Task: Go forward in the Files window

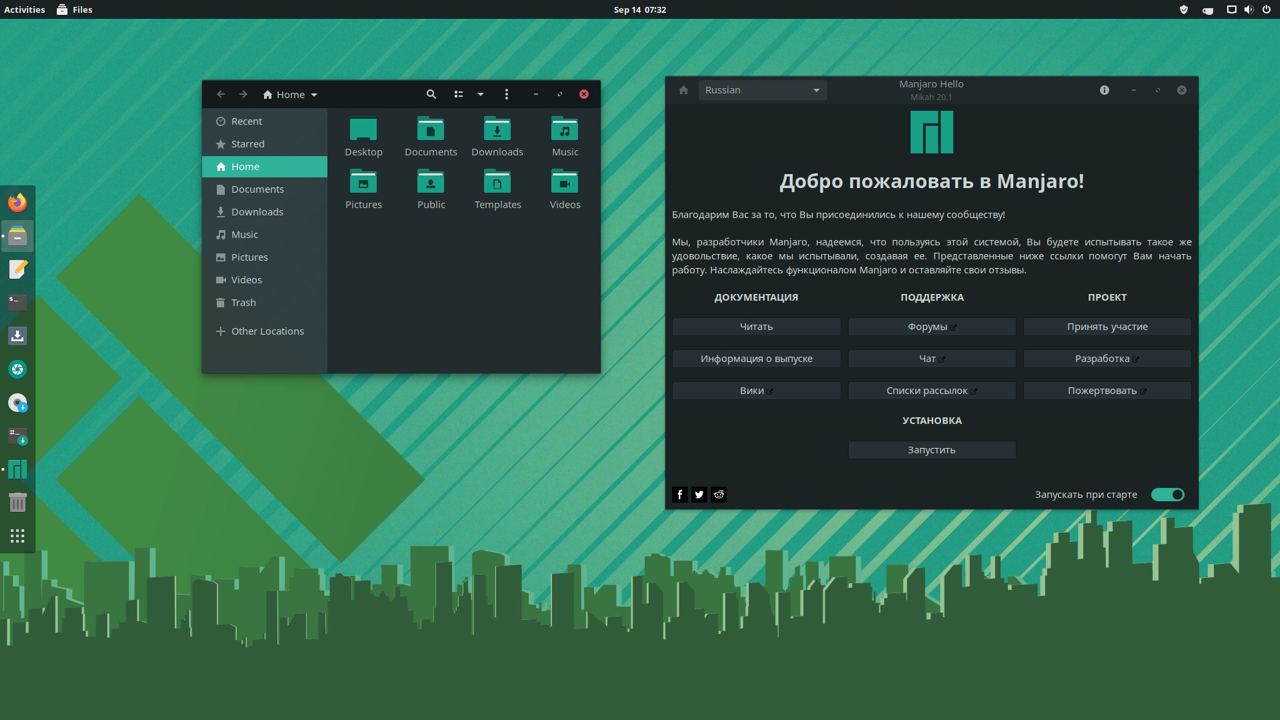Action: (243, 94)
